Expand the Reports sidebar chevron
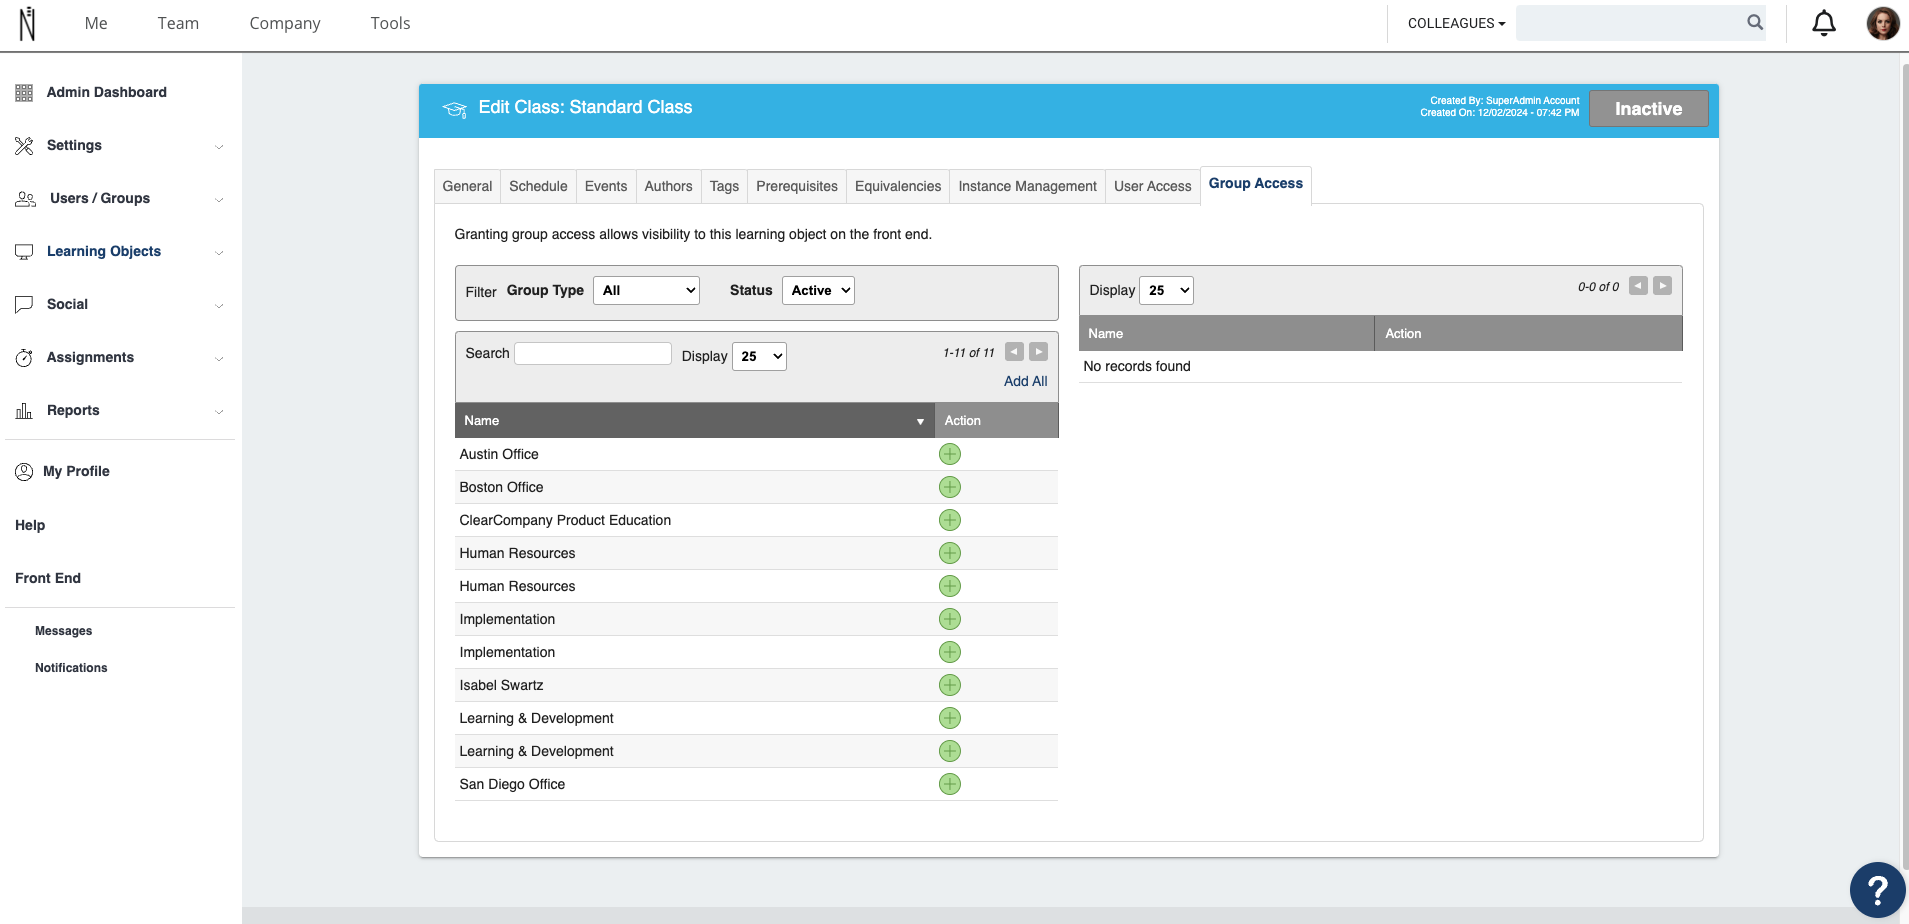This screenshot has height=924, width=1909. point(219,412)
